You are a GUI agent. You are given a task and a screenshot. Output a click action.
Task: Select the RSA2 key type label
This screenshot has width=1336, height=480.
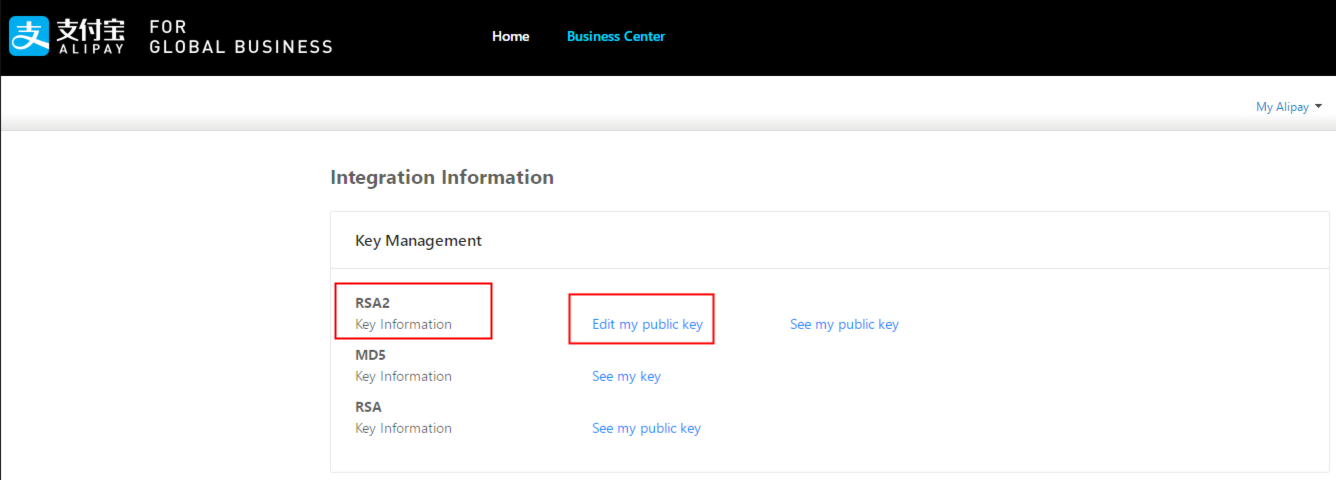click(372, 303)
